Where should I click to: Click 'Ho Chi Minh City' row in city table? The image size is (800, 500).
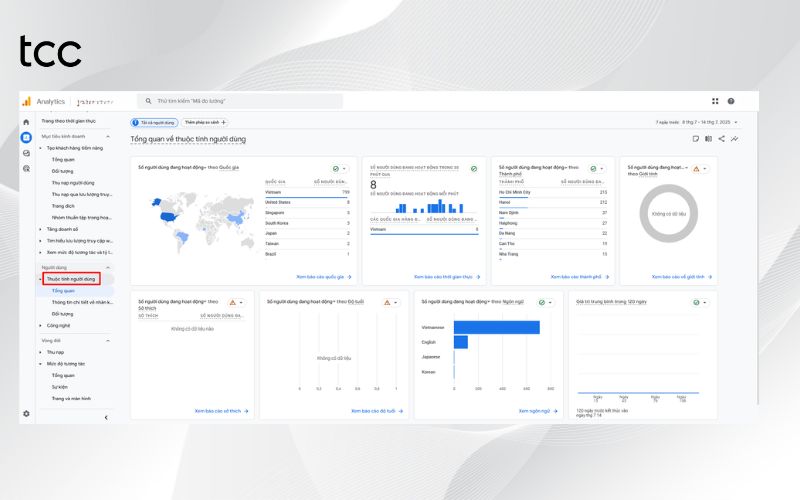553,192
